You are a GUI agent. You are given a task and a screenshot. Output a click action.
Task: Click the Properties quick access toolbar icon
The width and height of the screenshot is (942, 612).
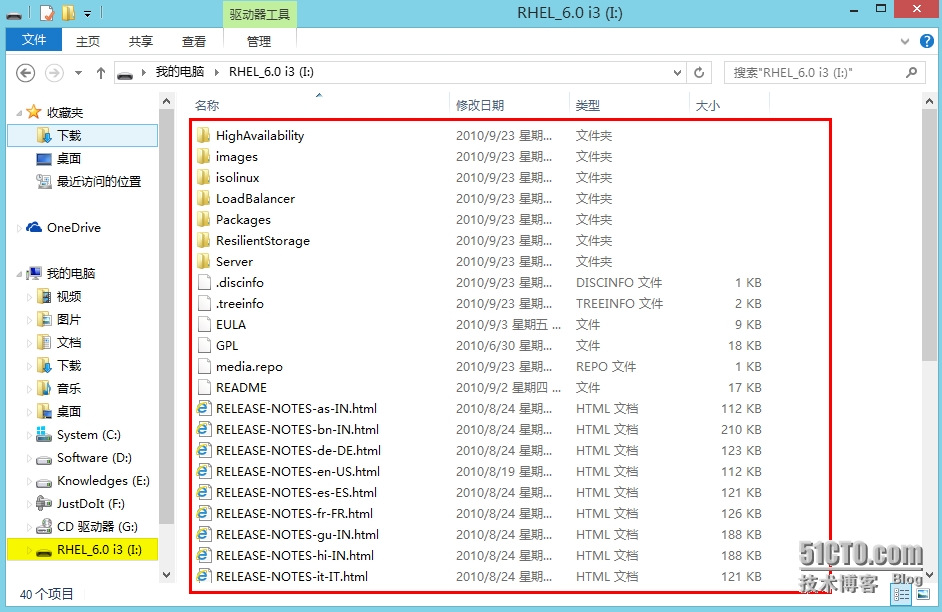point(47,13)
